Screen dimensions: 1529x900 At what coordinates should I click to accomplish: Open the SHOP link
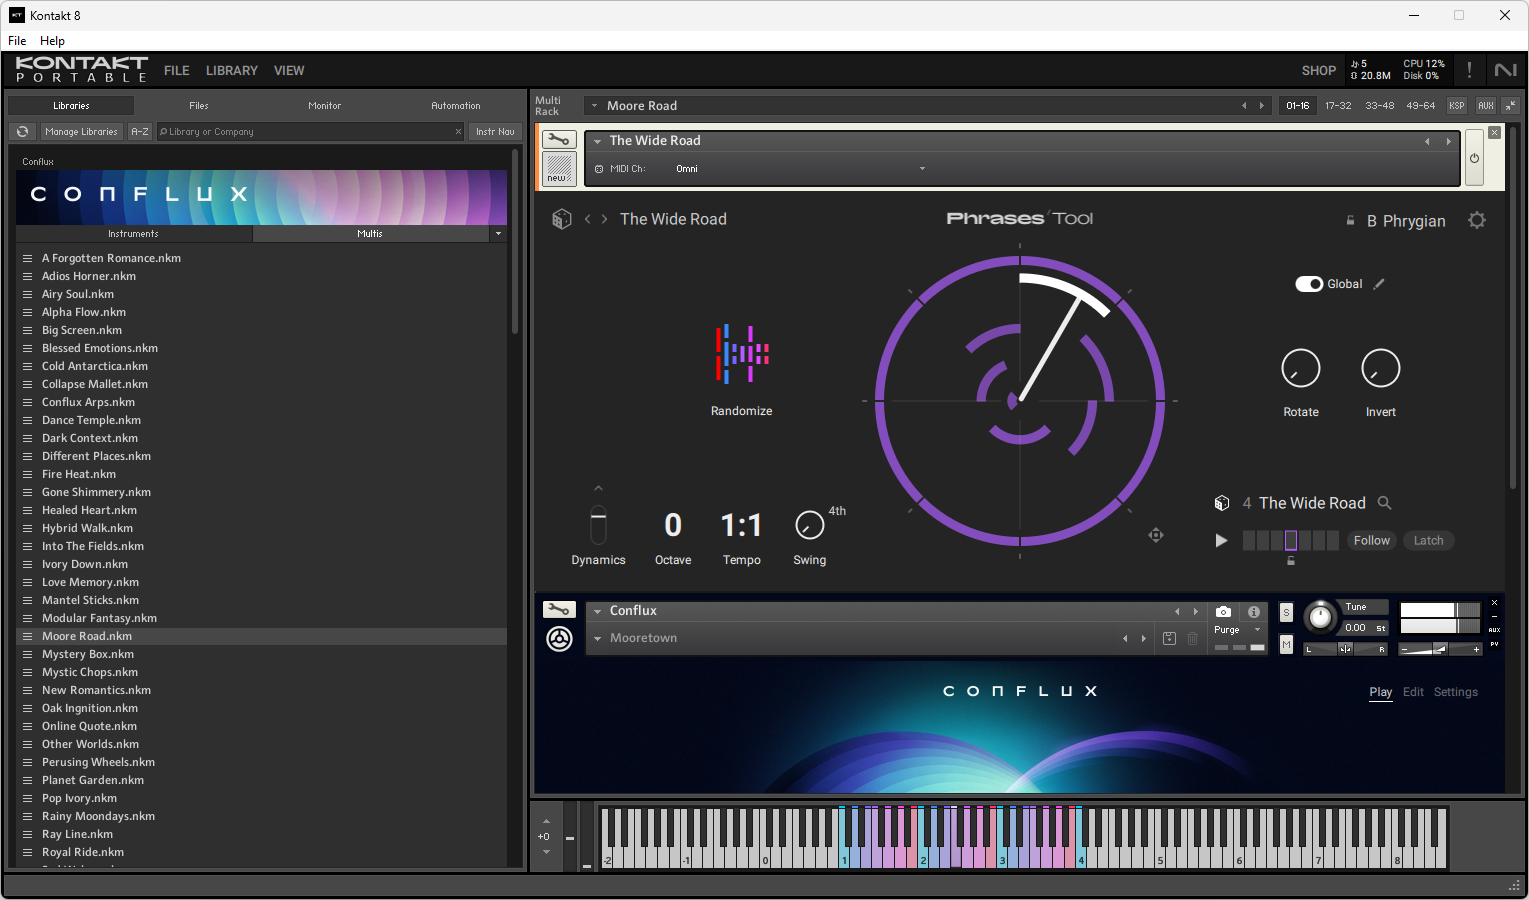(1319, 71)
